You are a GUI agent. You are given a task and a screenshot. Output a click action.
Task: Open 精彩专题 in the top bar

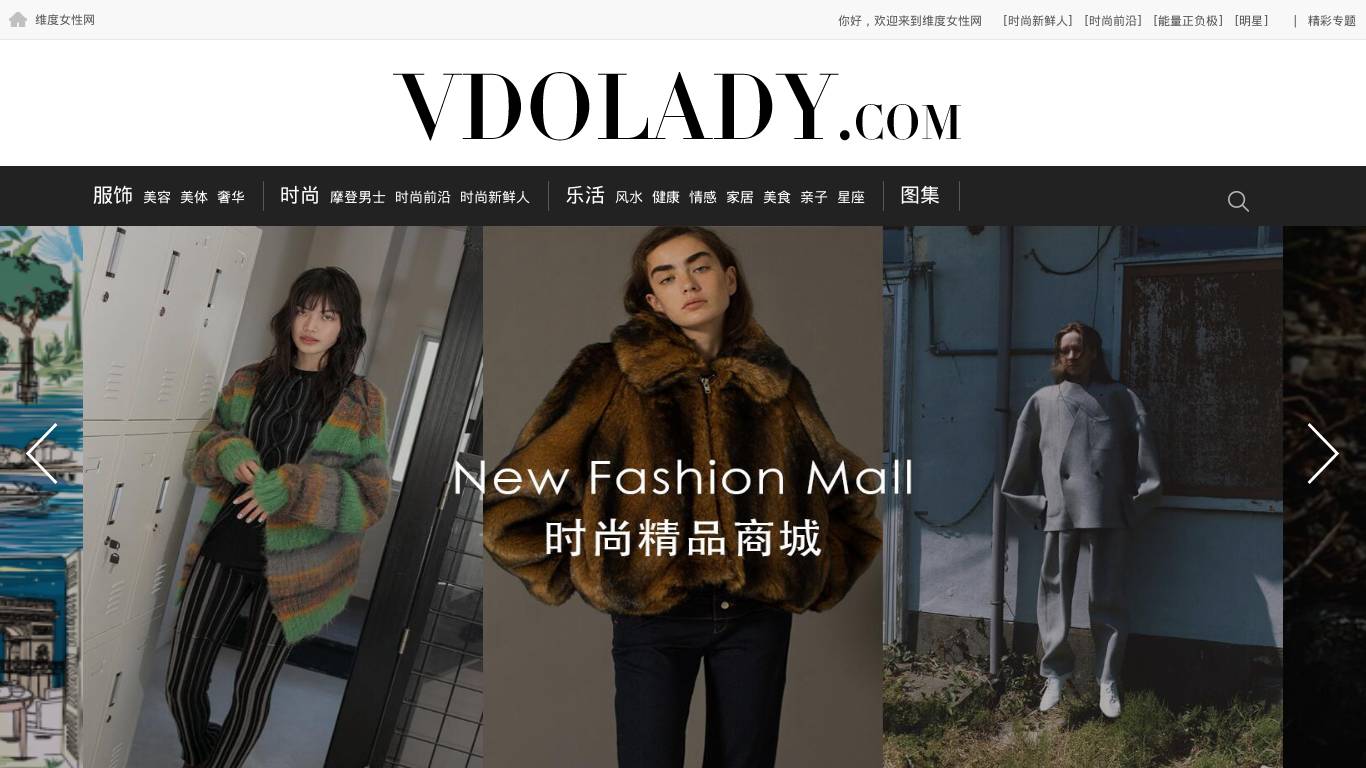tap(1332, 20)
